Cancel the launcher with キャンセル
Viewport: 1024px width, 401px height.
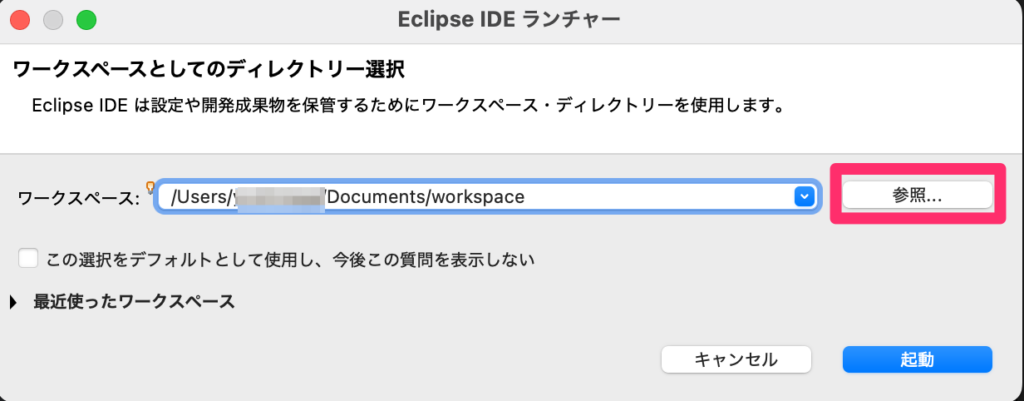(x=736, y=359)
